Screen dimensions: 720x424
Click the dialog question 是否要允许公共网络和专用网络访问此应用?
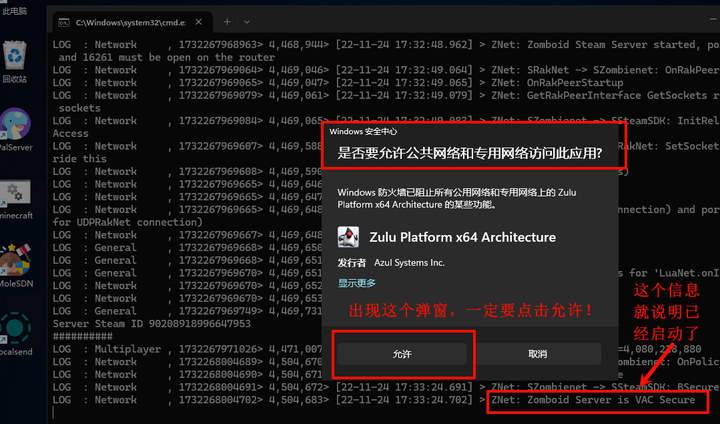click(470, 153)
